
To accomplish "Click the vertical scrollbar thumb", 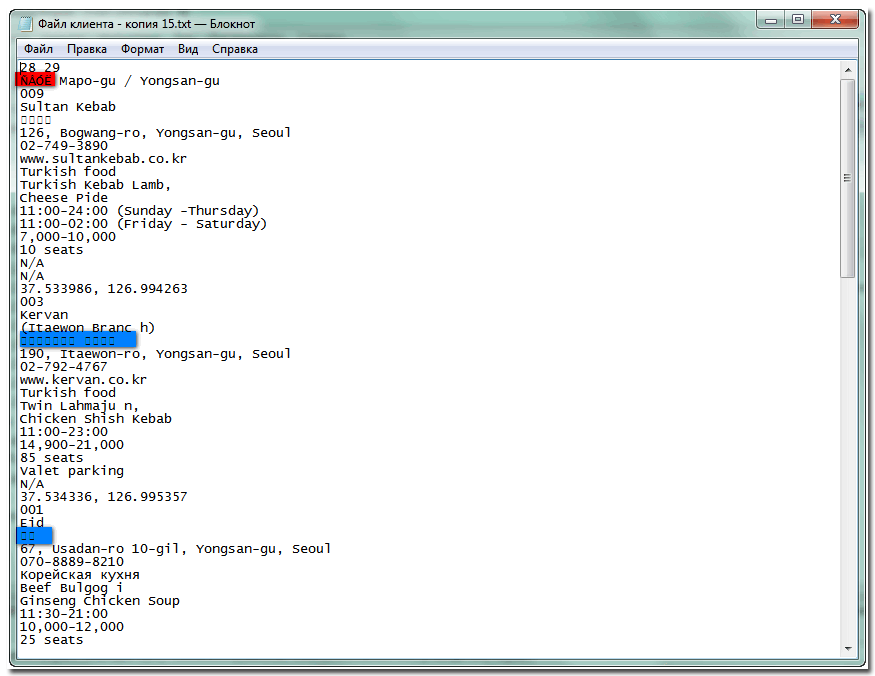I will coord(848,178).
